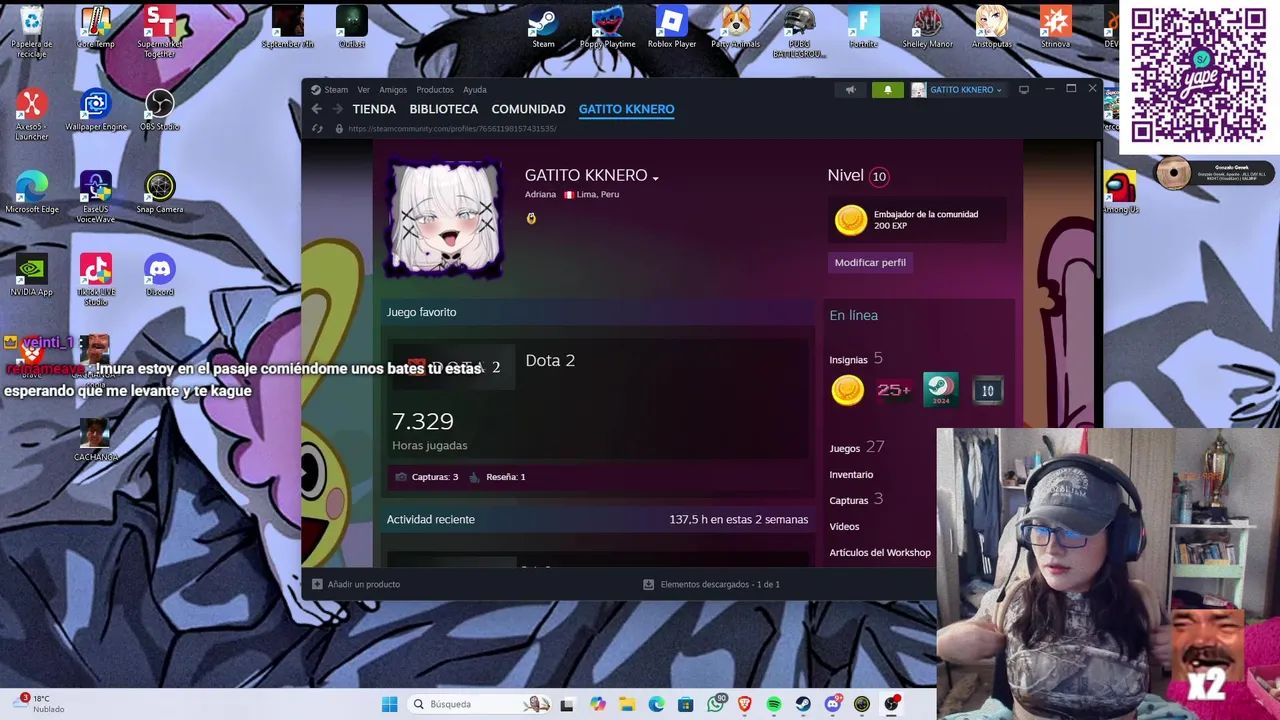Viewport: 1280px width, 720px height.
Task: Click the Windows Start button
Action: tap(389, 704)
